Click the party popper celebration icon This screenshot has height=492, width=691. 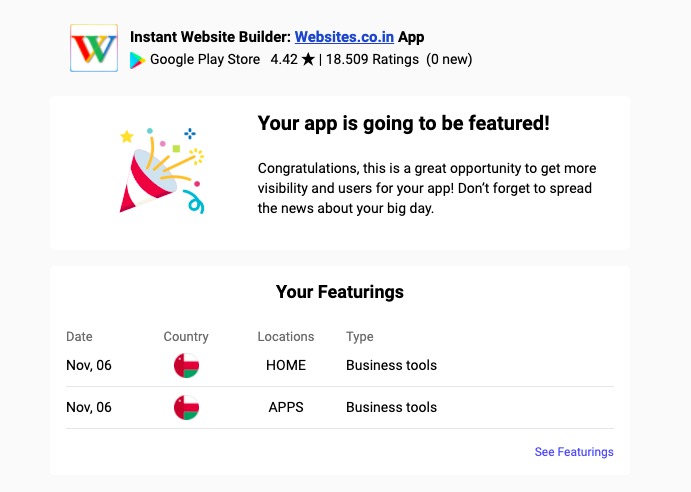(163, 171)
